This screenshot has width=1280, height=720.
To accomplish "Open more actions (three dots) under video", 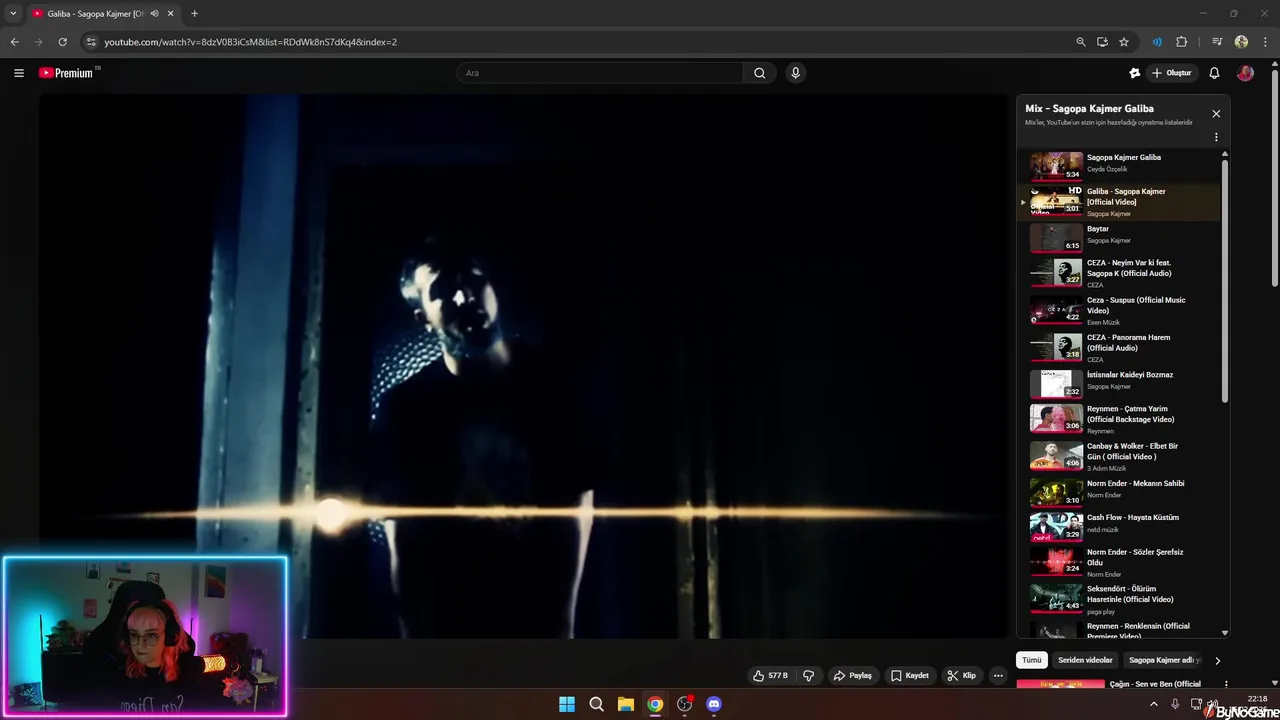I will point(997,675).
